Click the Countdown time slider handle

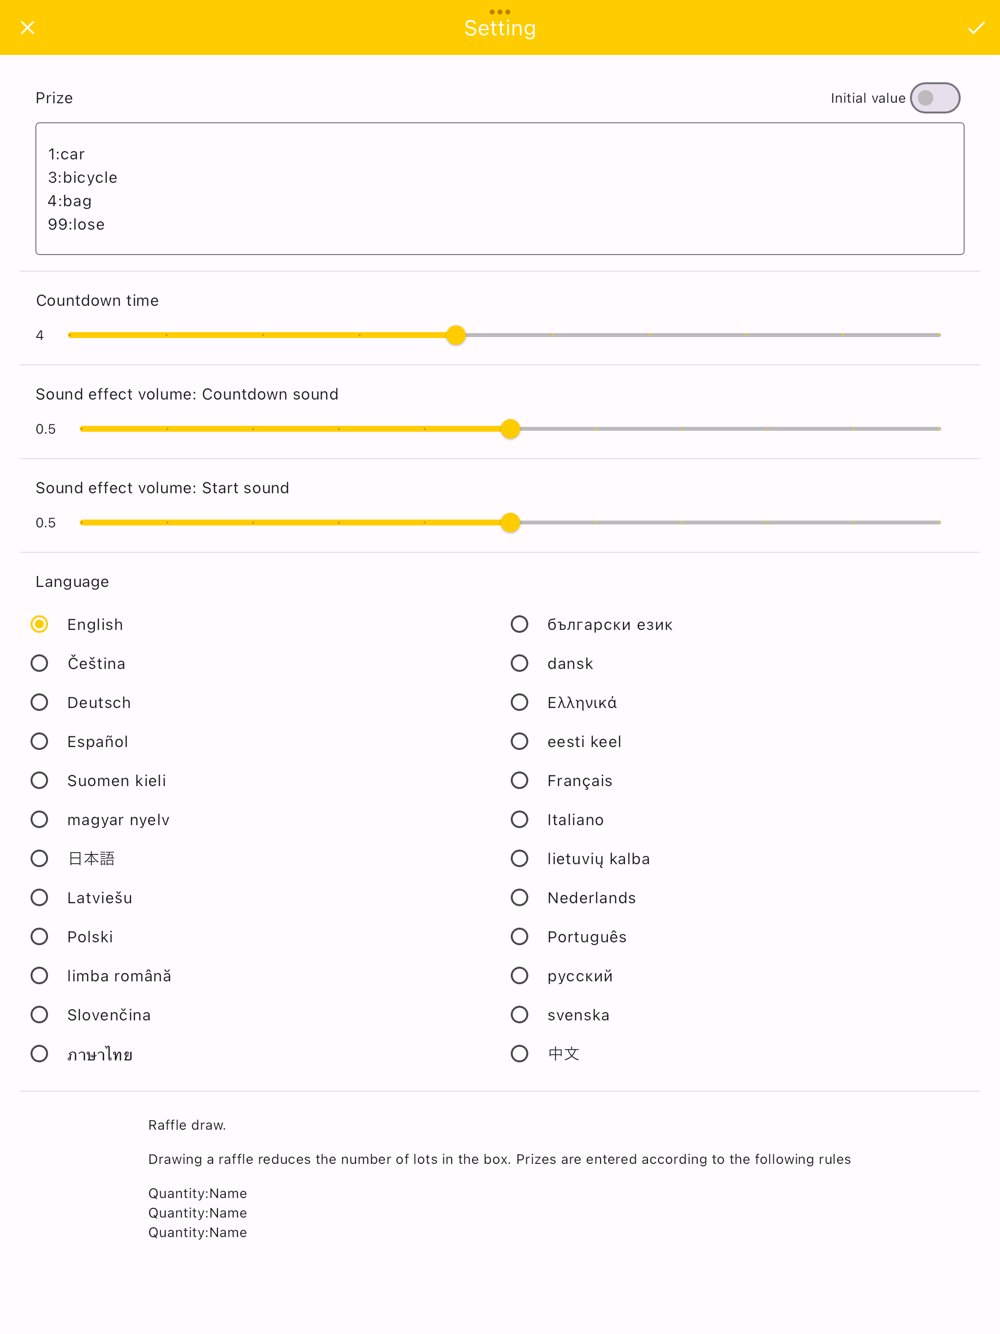[x=456, y=335]
